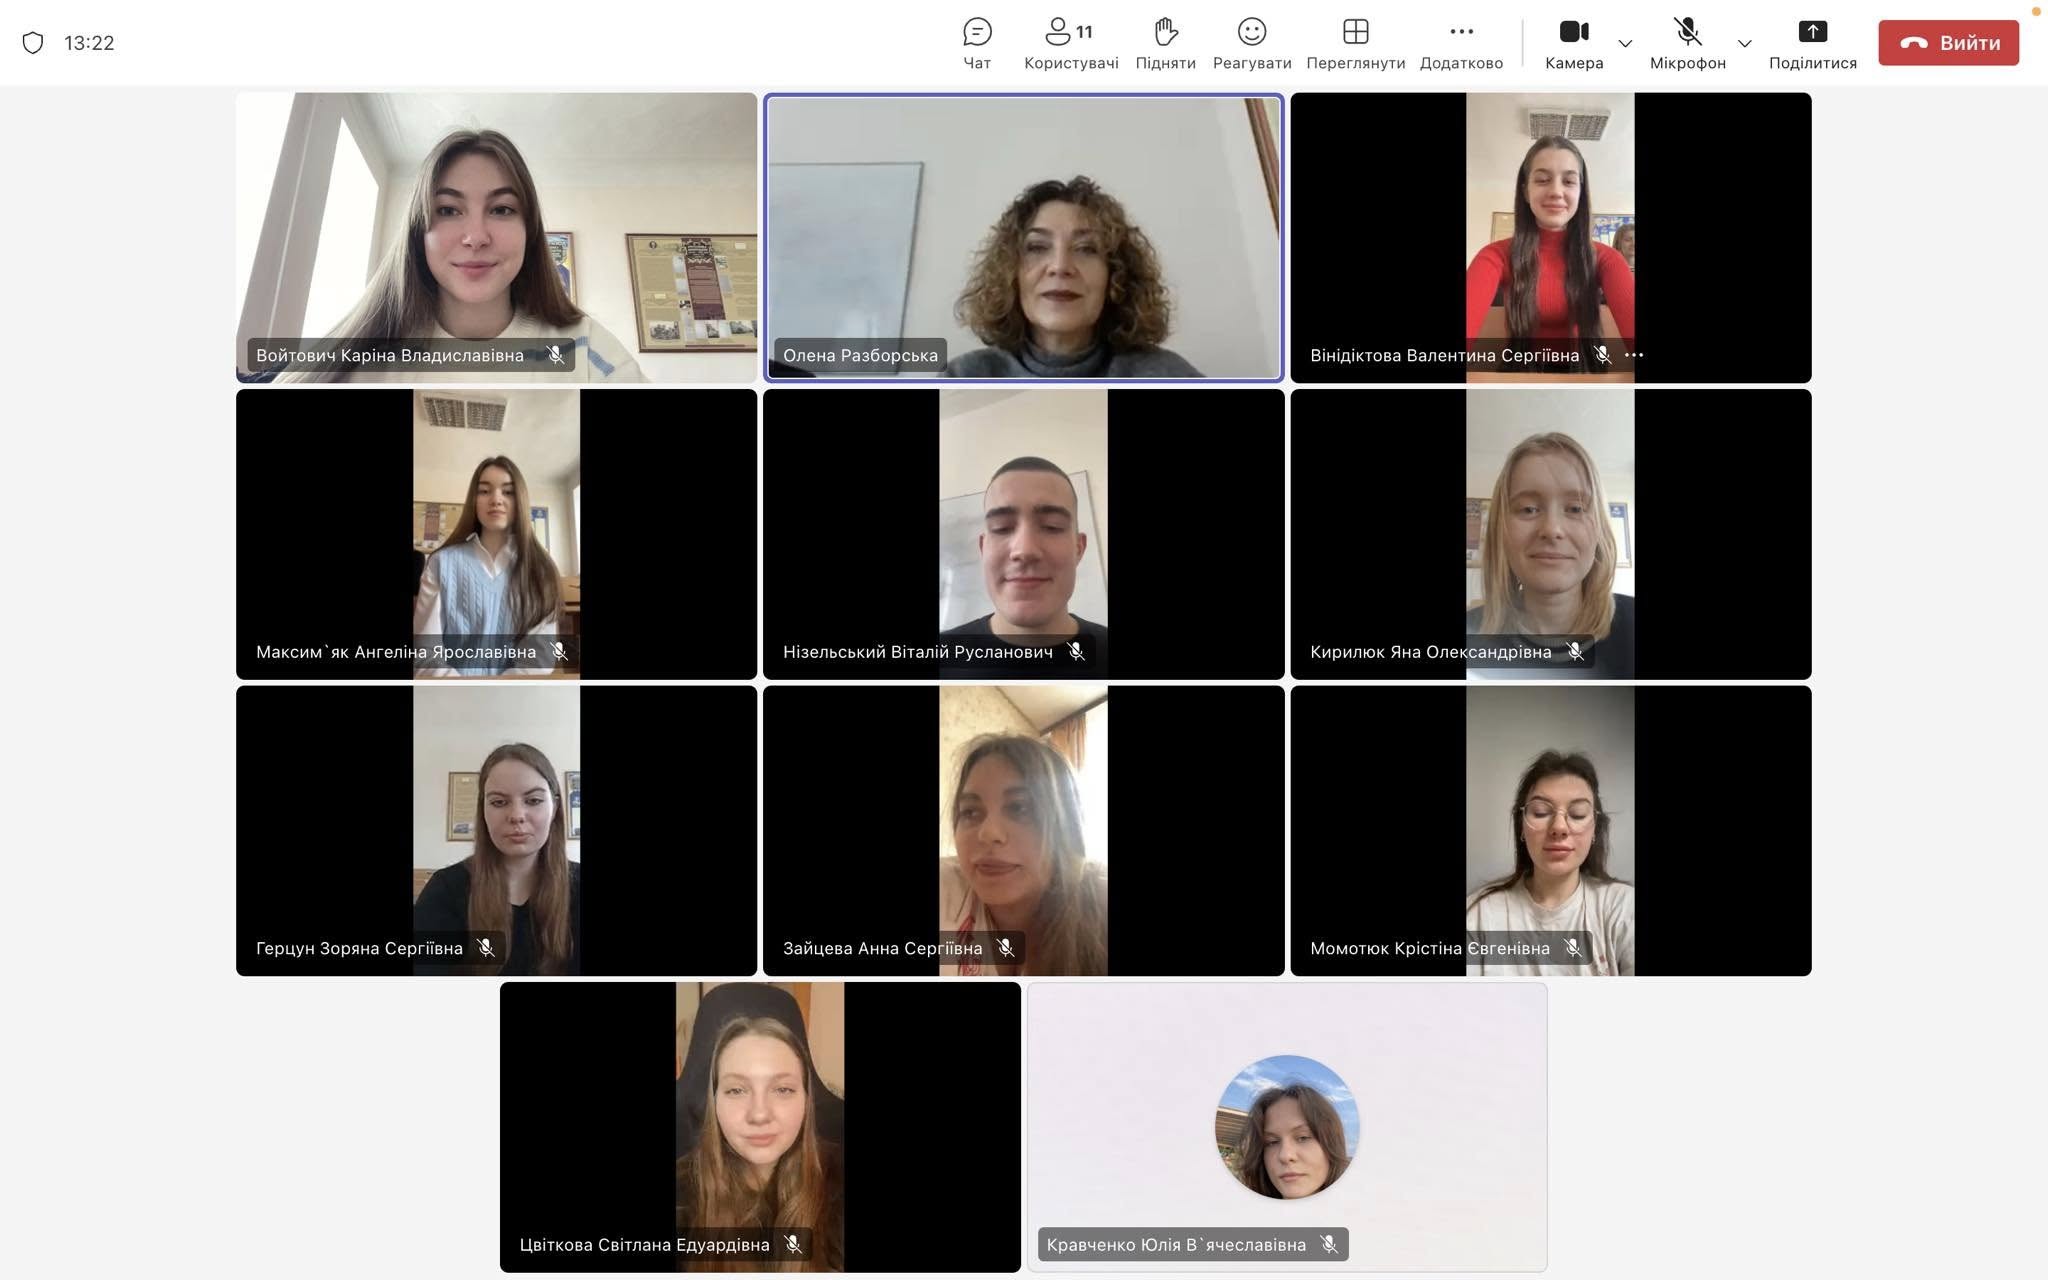Viewport: 2048px width, 1280px height.
Task: Click muted mic icon beside Вінідіктова Валентина
Action: (x=1602, y=355)
